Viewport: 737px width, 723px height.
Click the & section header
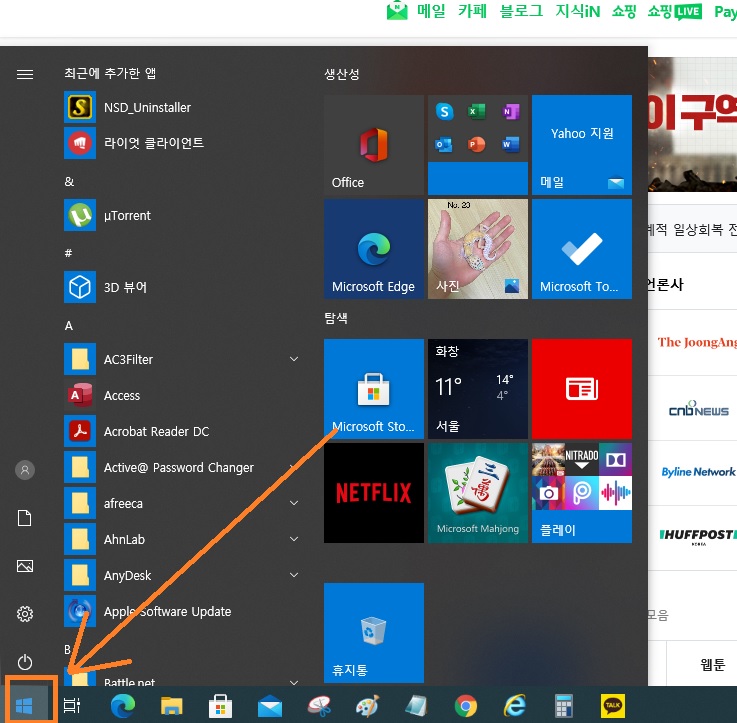(x=69, y=181)
